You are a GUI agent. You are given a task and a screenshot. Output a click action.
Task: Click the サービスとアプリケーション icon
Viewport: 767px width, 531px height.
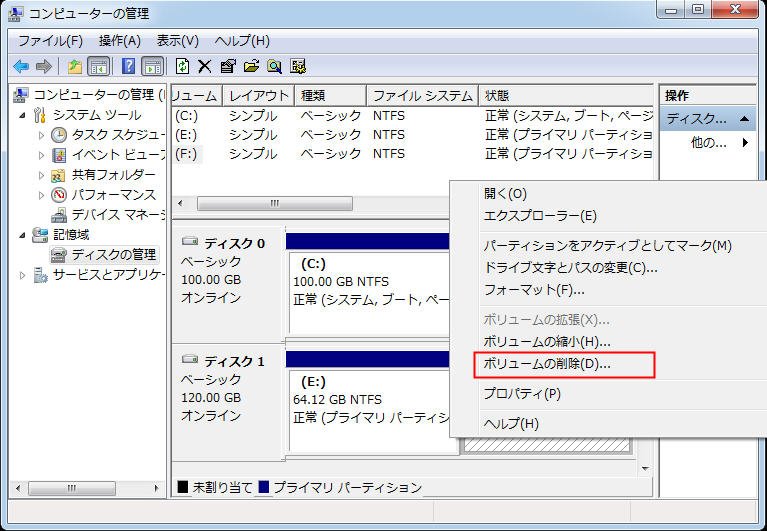click(40, 275)
